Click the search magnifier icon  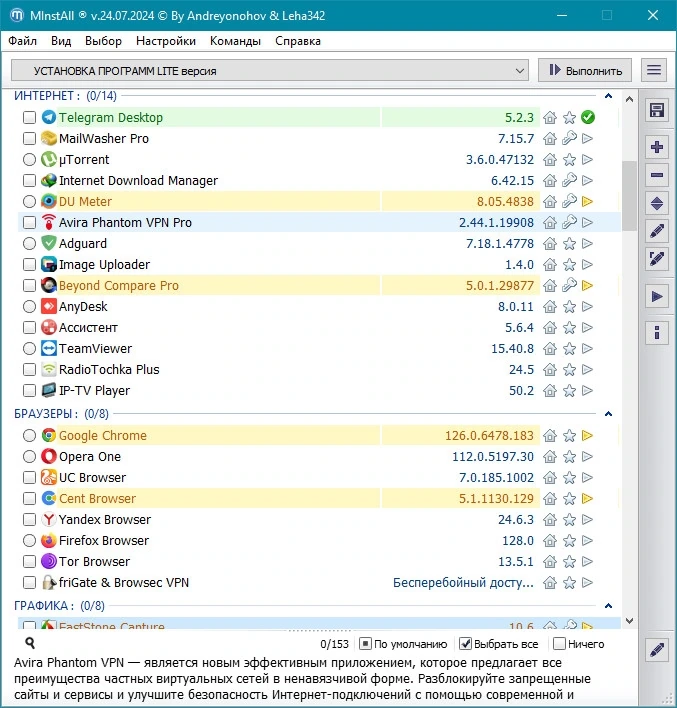click(30, 643)
